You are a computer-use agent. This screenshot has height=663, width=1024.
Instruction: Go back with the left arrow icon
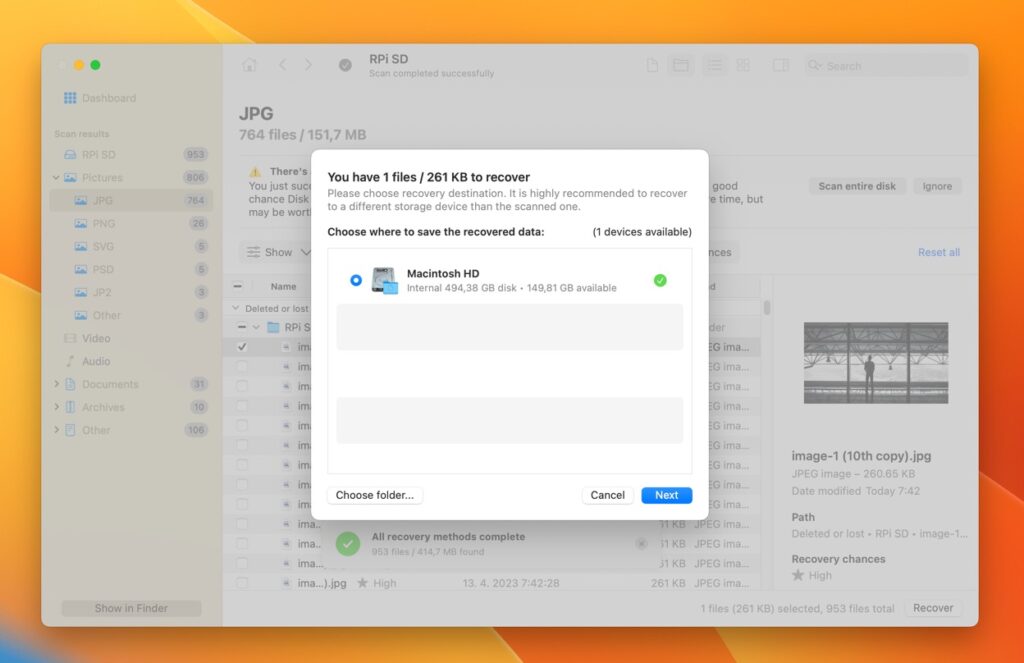(x=282, y=65)
